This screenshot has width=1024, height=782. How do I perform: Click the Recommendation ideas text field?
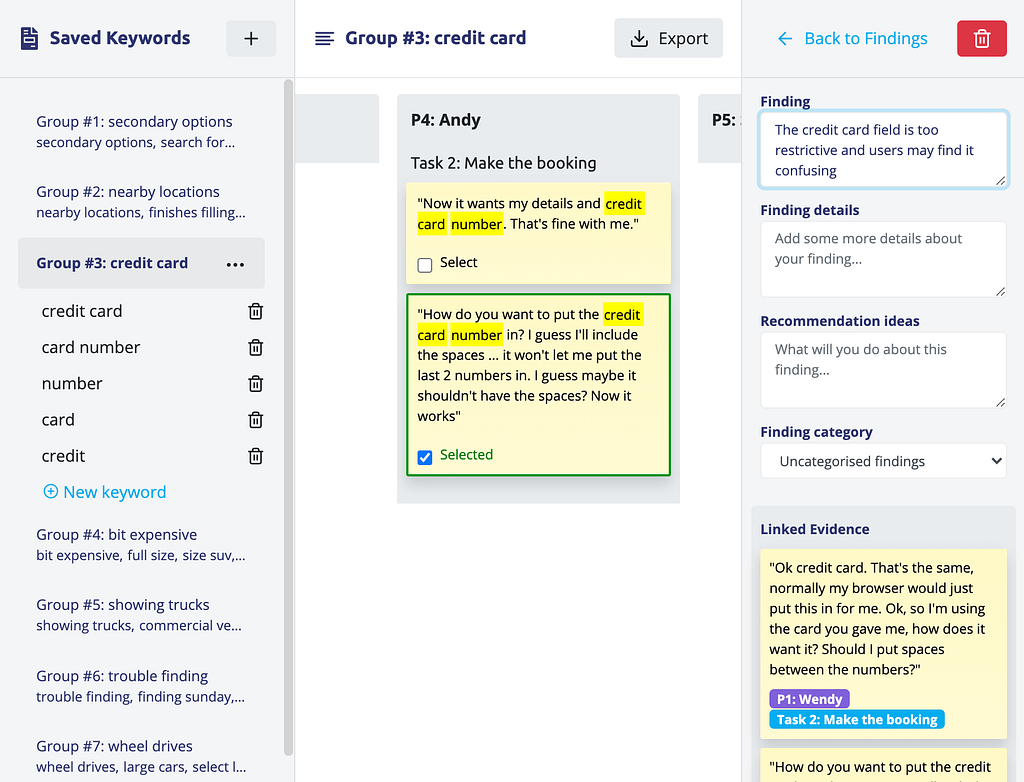(883, 370)
